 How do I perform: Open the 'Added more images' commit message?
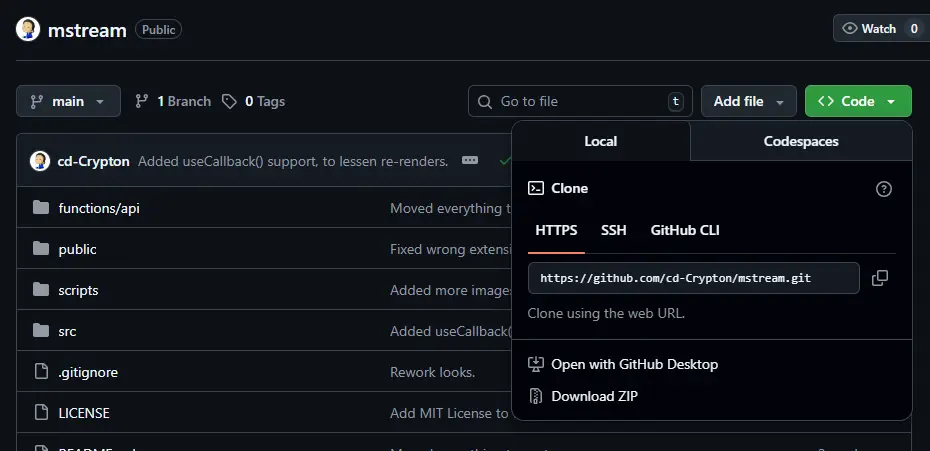451,290
